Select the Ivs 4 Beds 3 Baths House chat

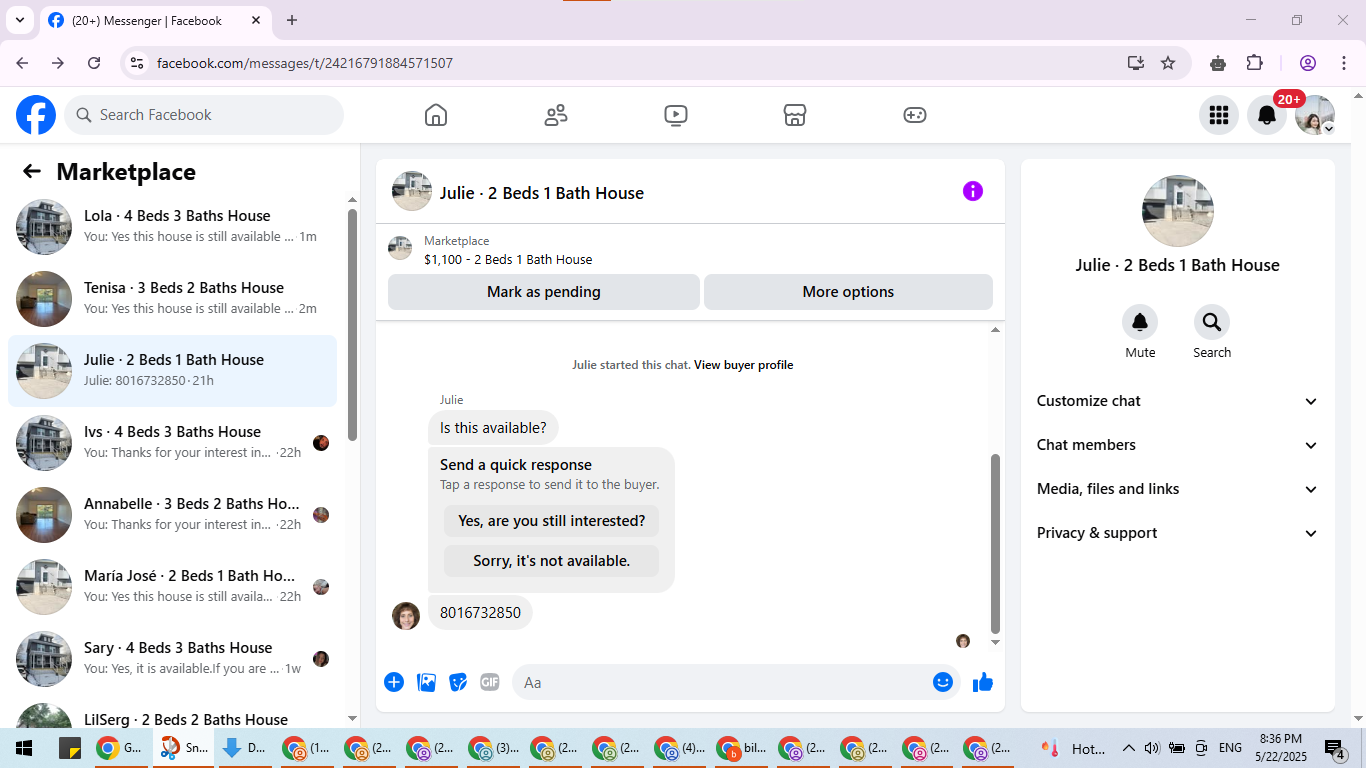[172, 443]
